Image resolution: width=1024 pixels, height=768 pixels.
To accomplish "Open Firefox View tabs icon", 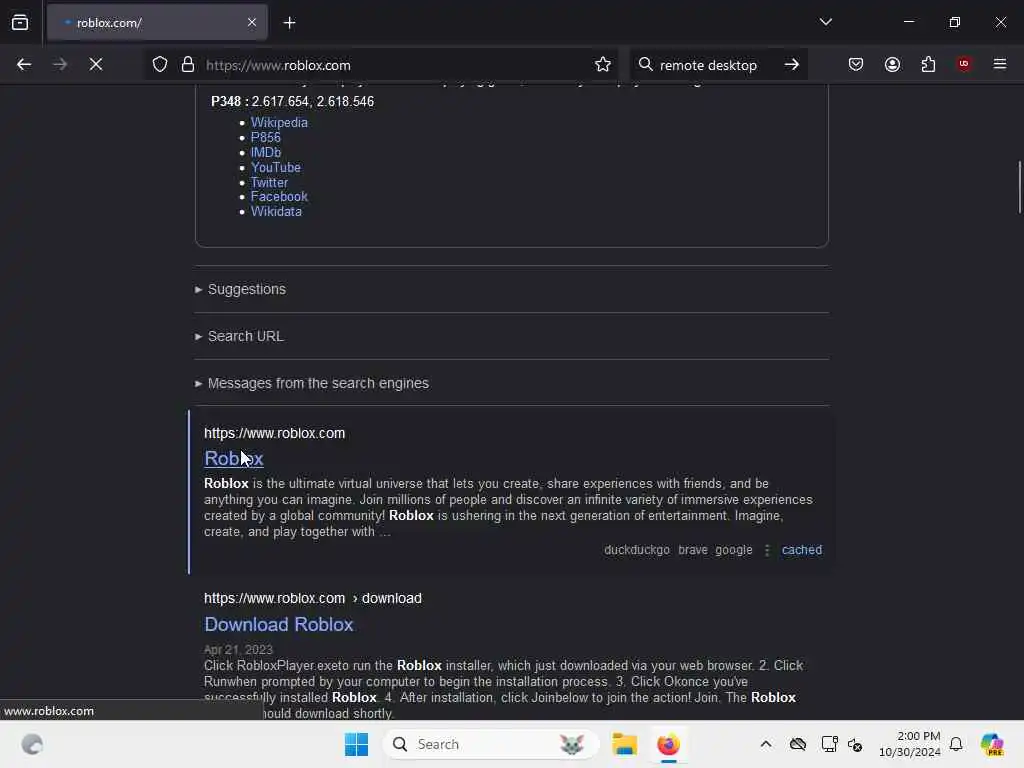I will click(20, 22).
